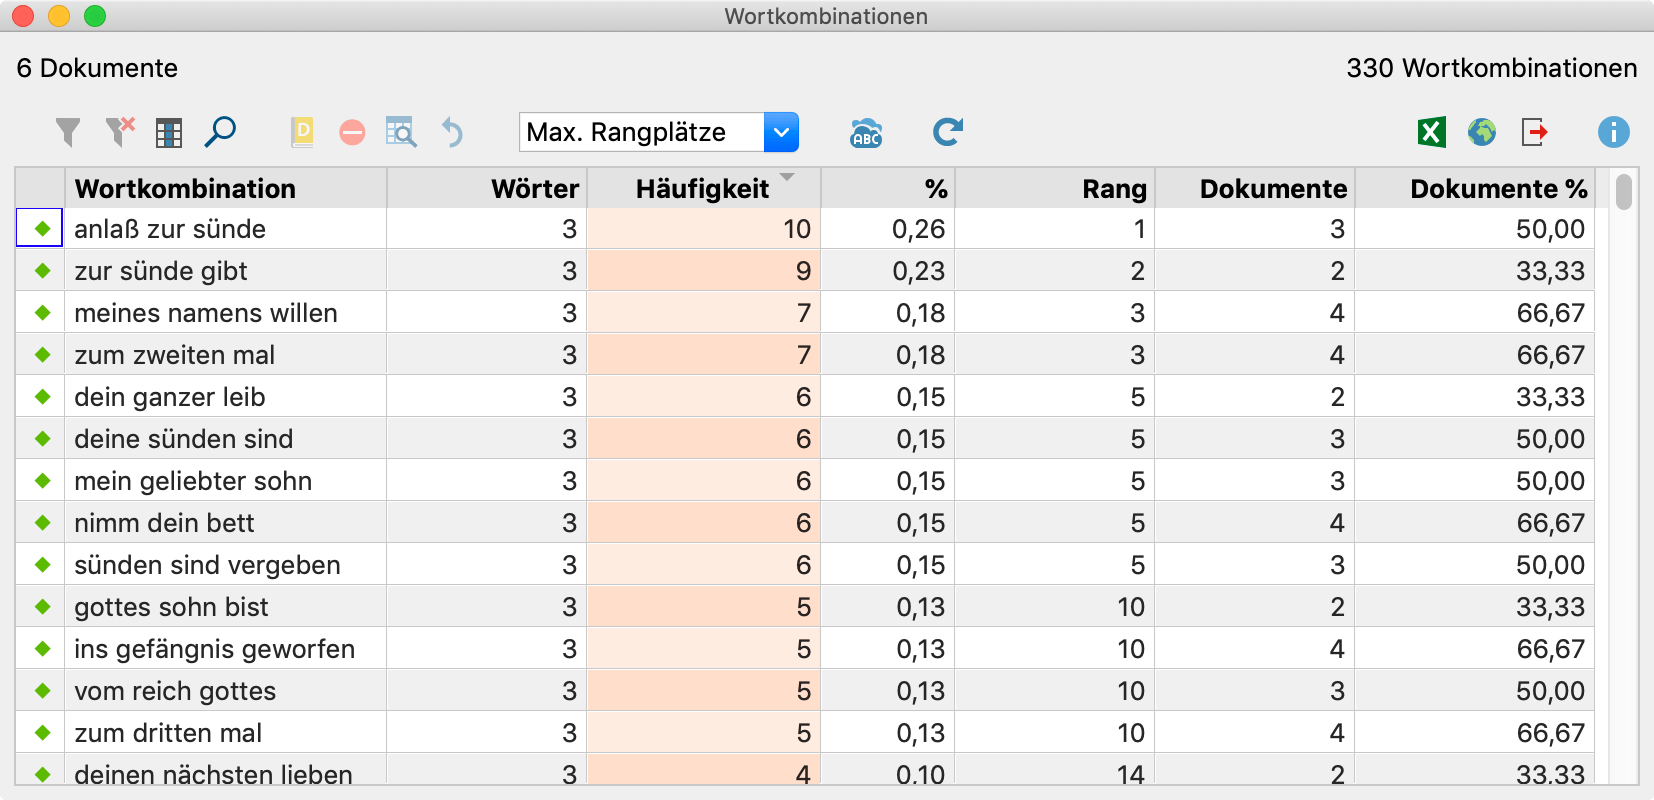Remove all filters with funnel-X icon
The image size is (1654, 800).
coord(120,132)
